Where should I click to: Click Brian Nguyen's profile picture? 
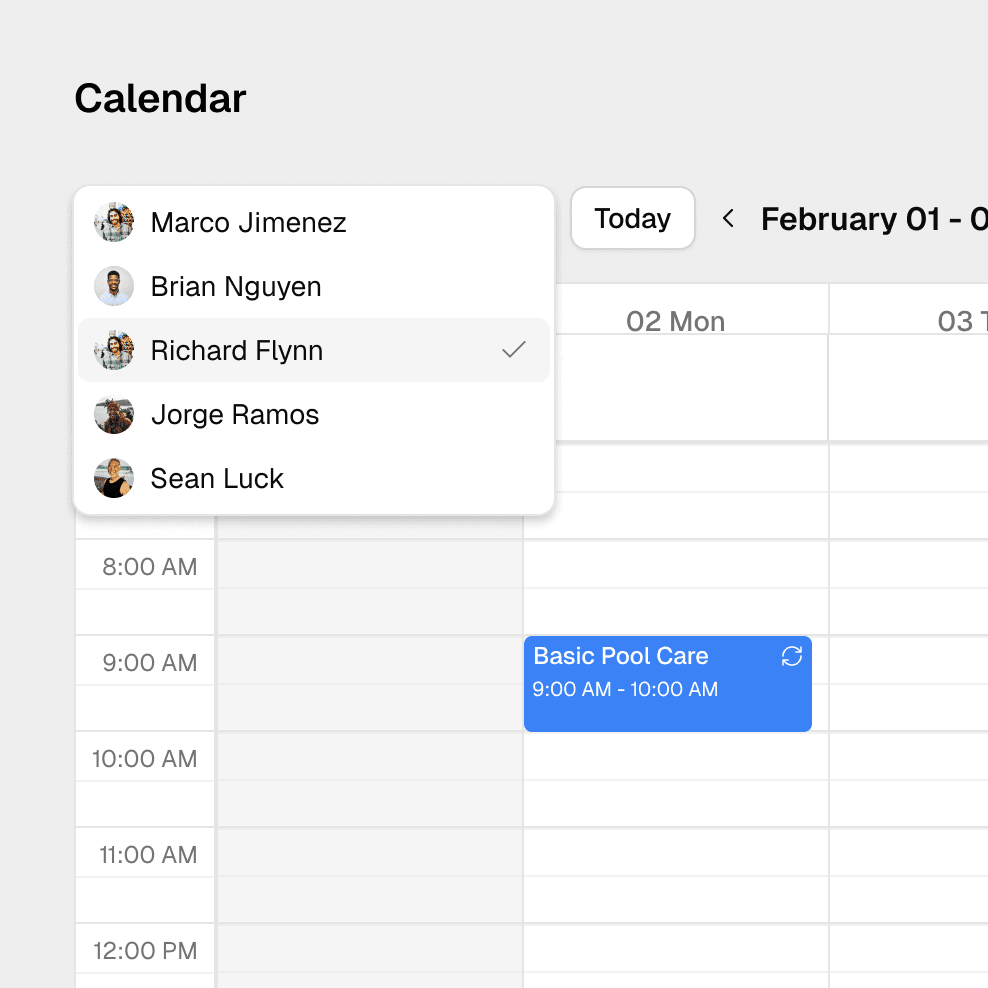(x=113, y=287)
